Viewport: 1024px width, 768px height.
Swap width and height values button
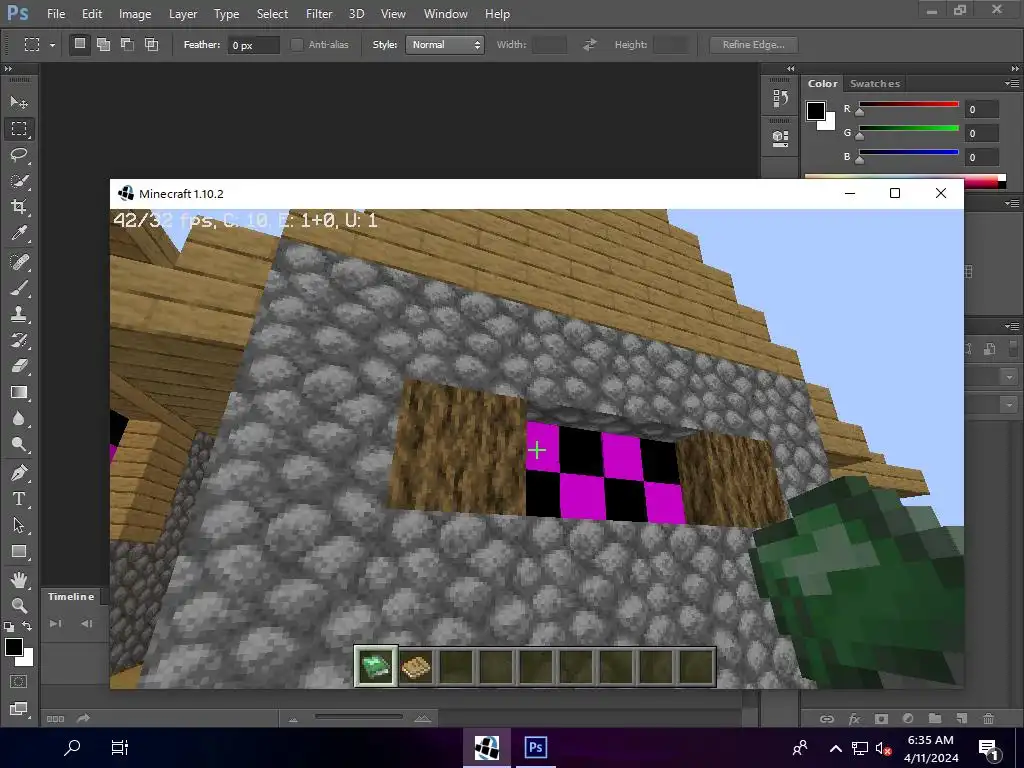pos(590,44)
